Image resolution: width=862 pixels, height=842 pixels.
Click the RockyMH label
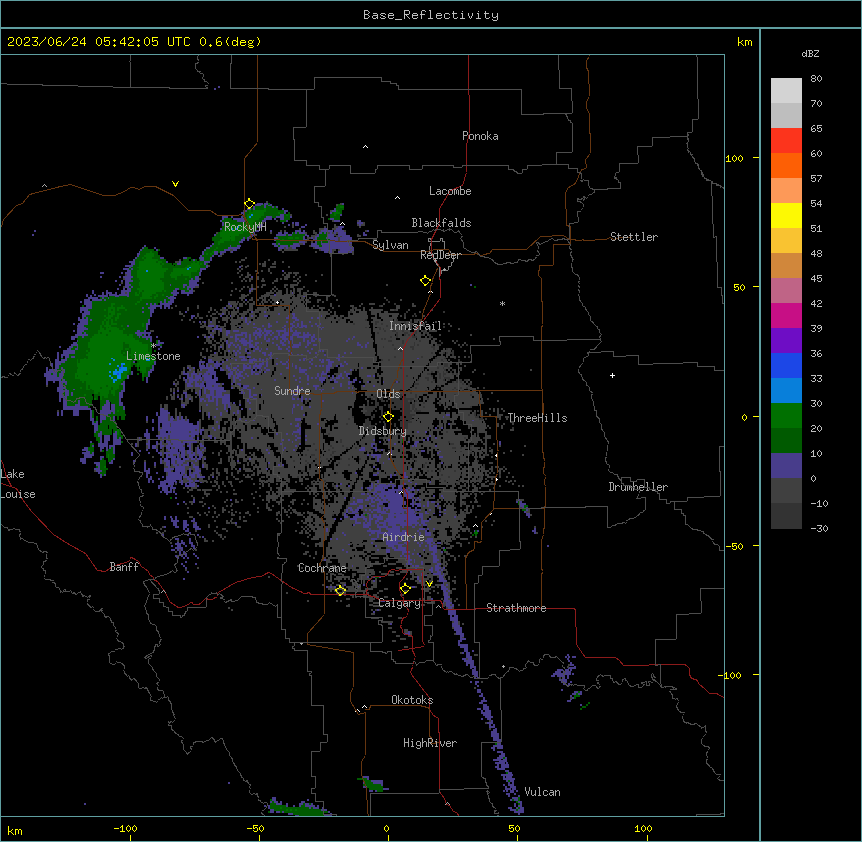pyautogui.click(x=245, y=227)
